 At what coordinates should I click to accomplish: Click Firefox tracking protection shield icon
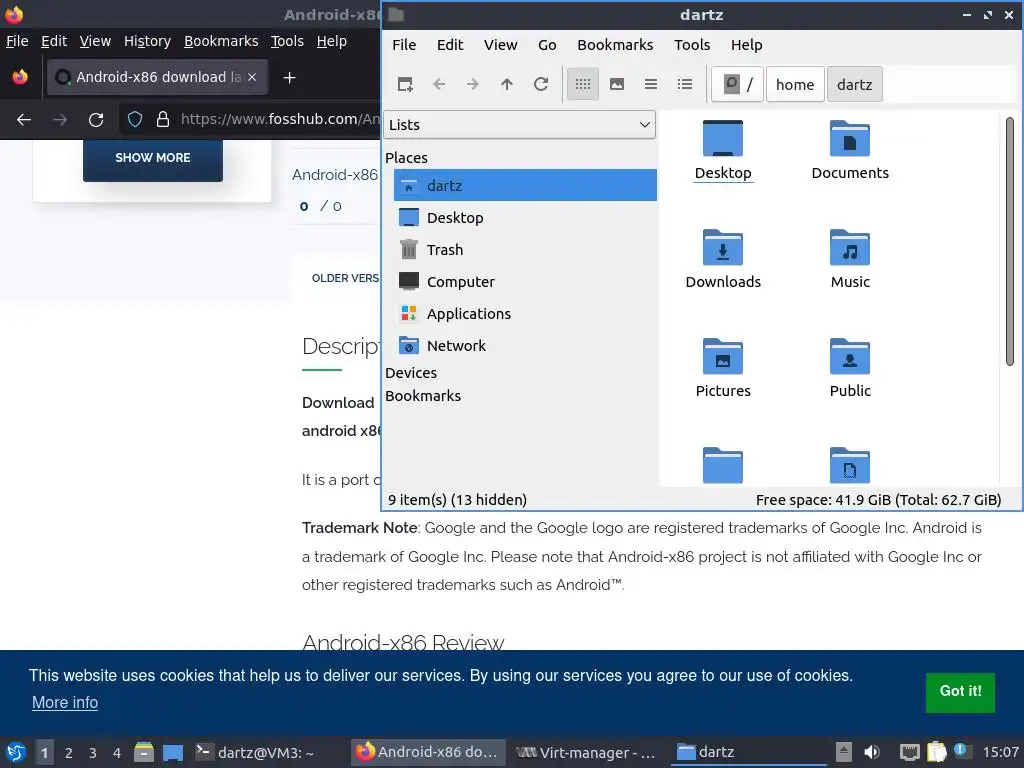[135, 119]
